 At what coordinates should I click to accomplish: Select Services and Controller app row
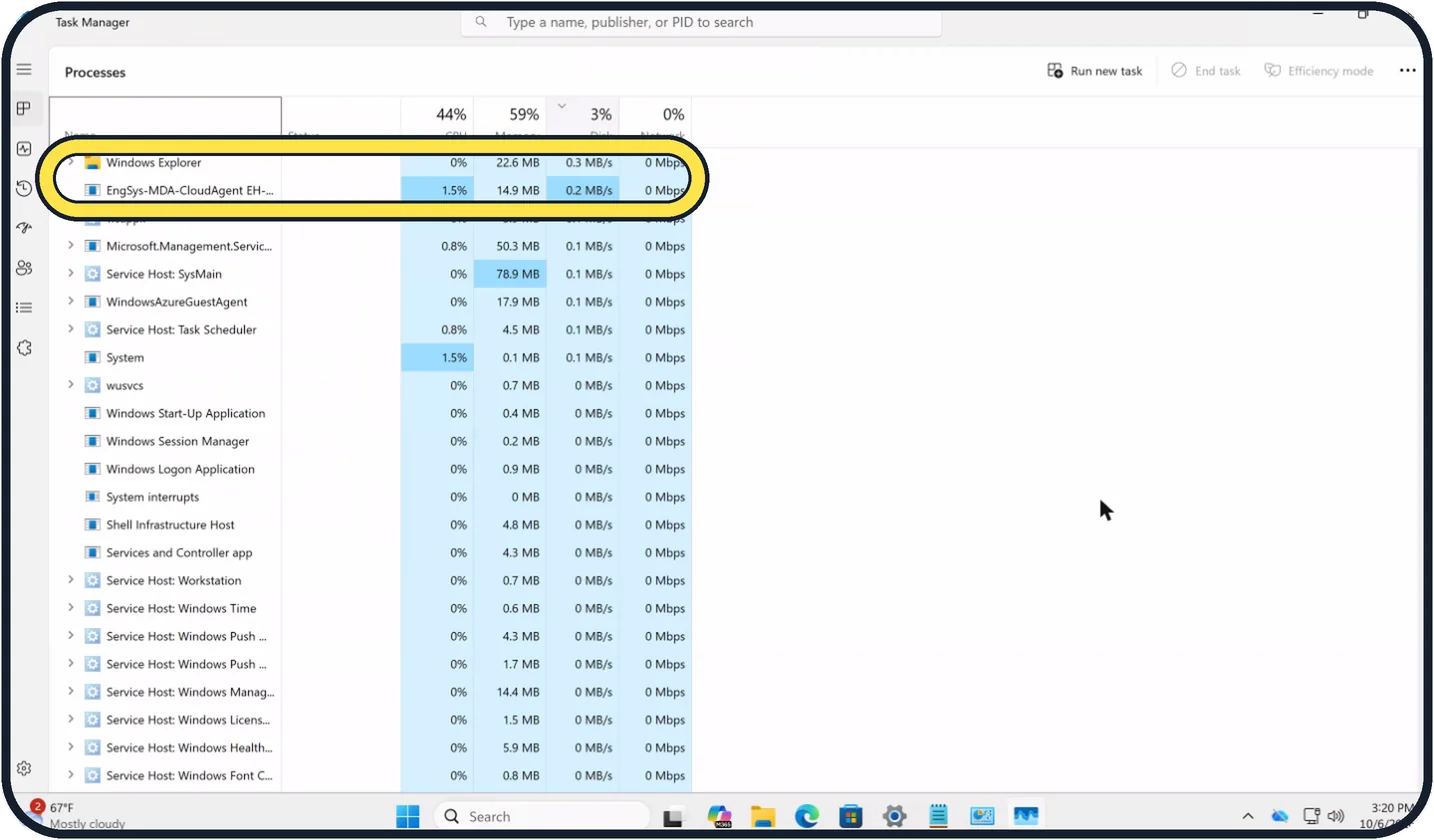click(371, 553)
